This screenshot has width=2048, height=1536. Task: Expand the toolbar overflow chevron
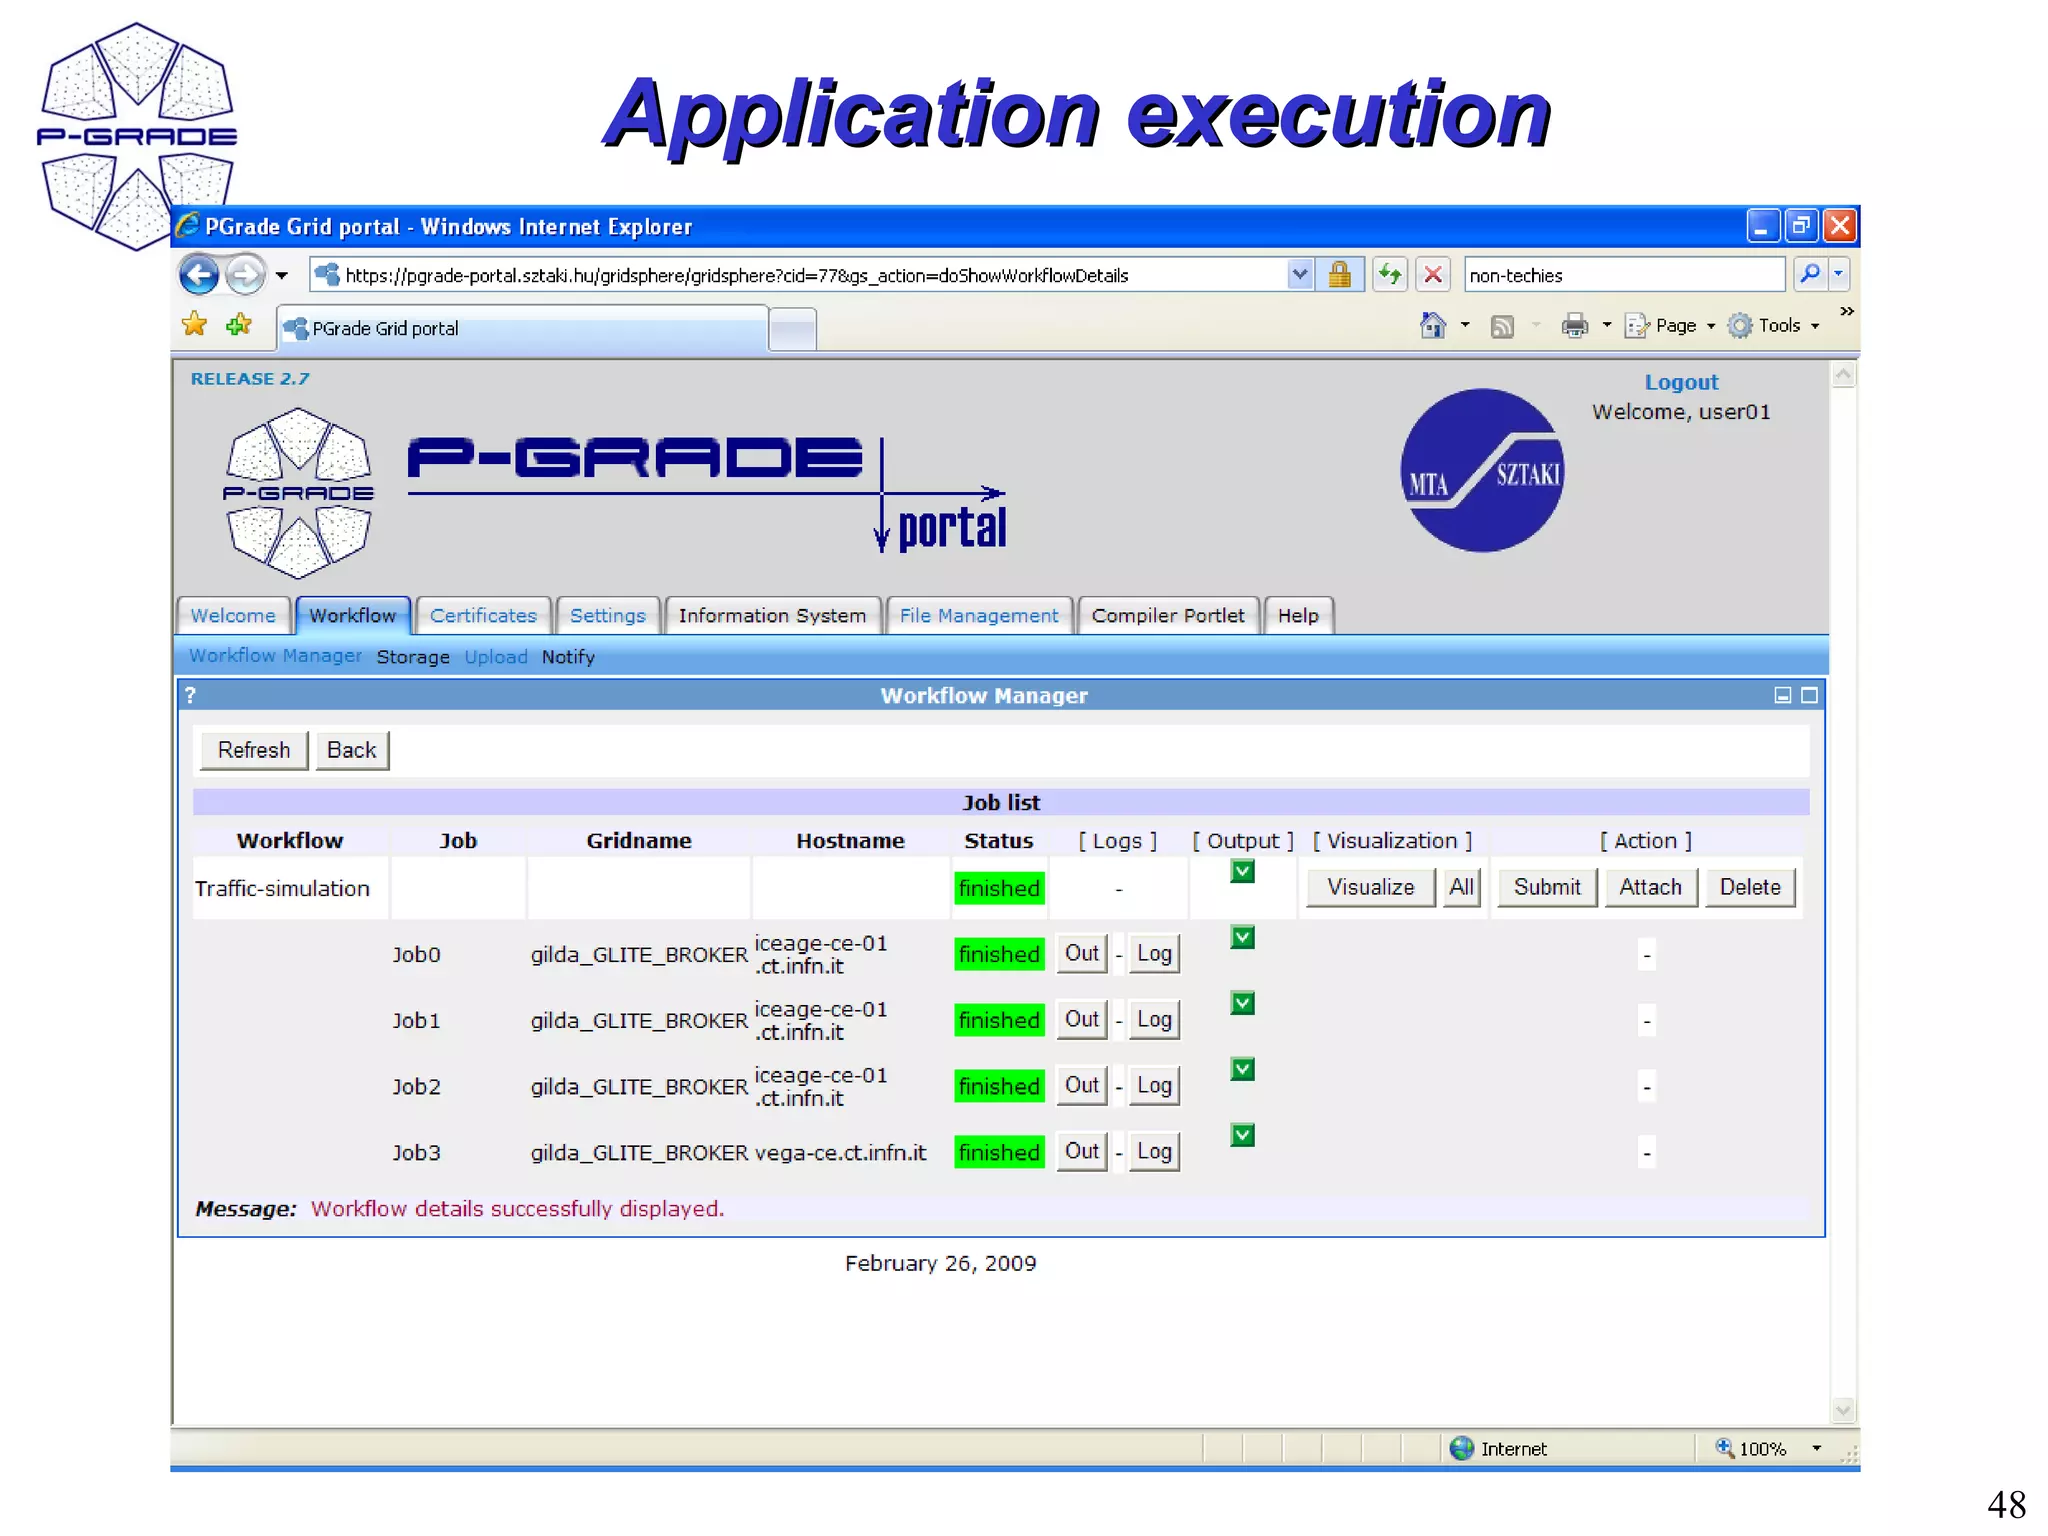click(1846, 311)
